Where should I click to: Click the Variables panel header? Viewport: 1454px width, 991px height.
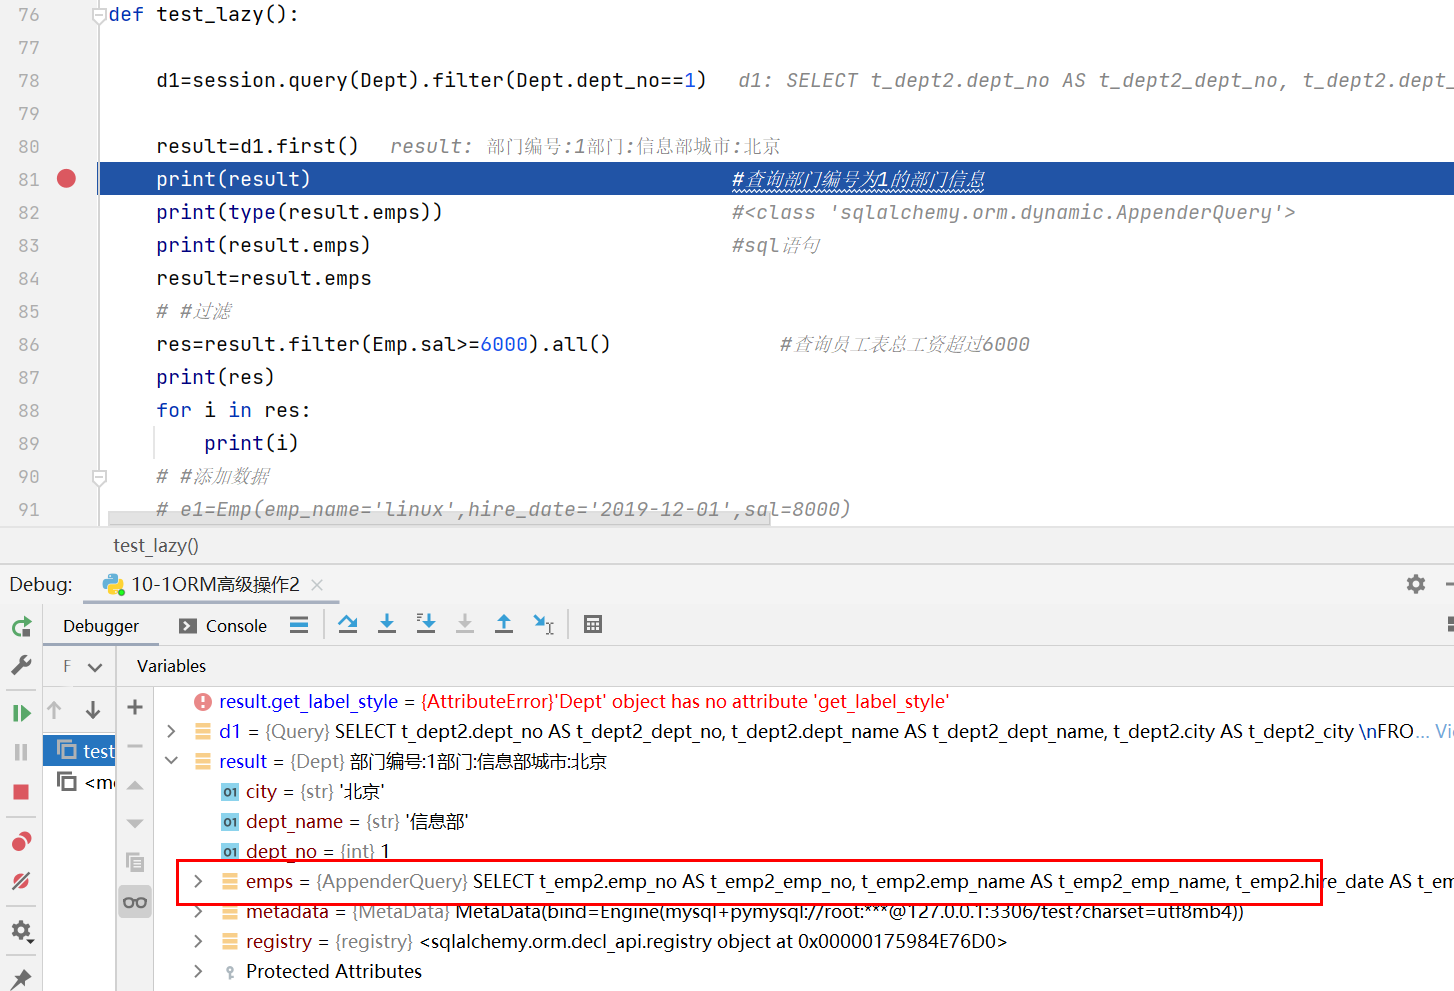pos(171,666)
